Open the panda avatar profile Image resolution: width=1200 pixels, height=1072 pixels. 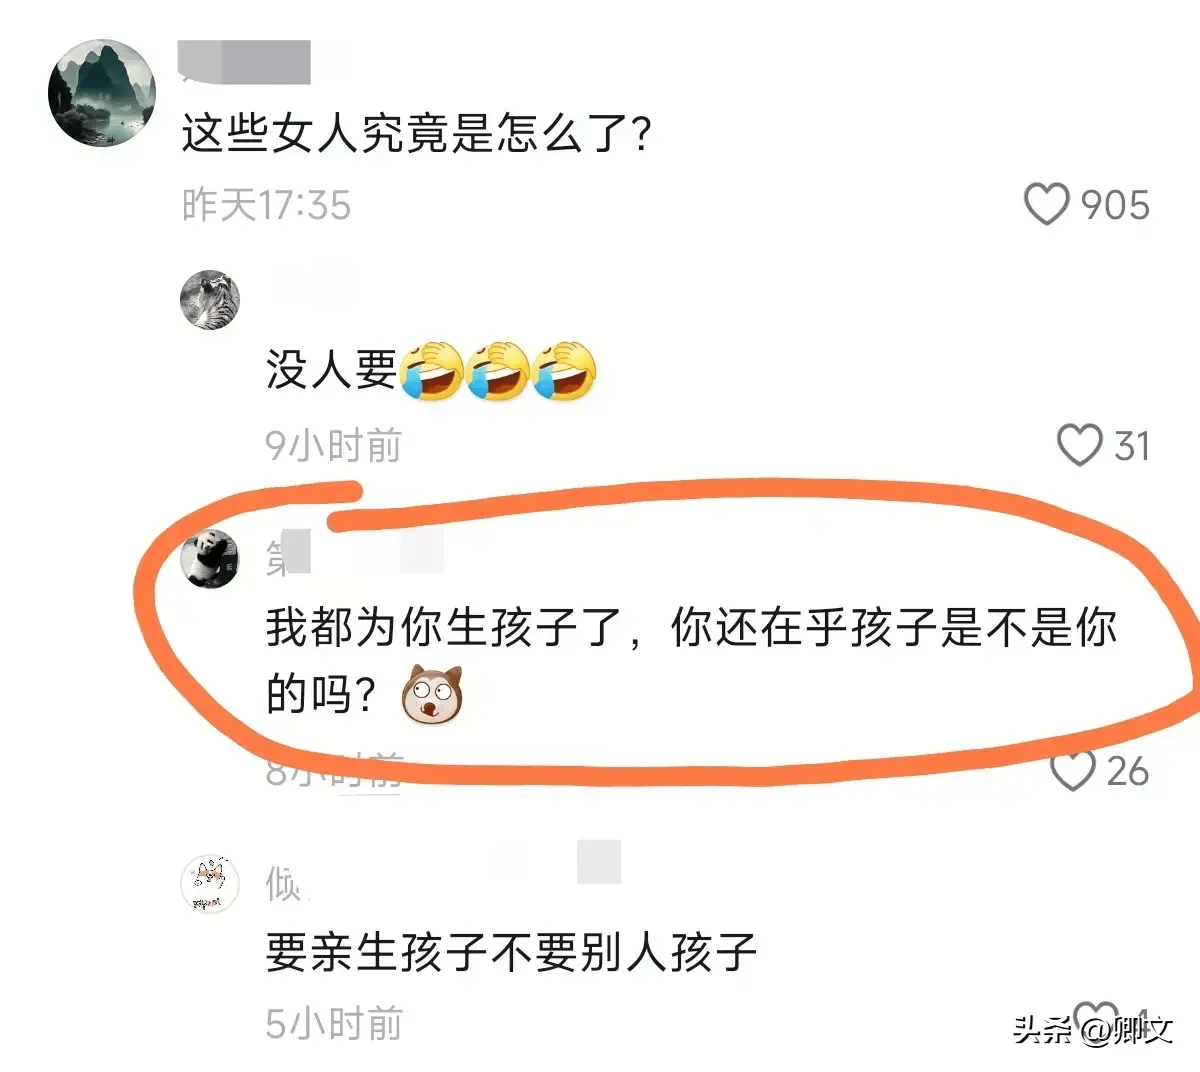[210, 558]
